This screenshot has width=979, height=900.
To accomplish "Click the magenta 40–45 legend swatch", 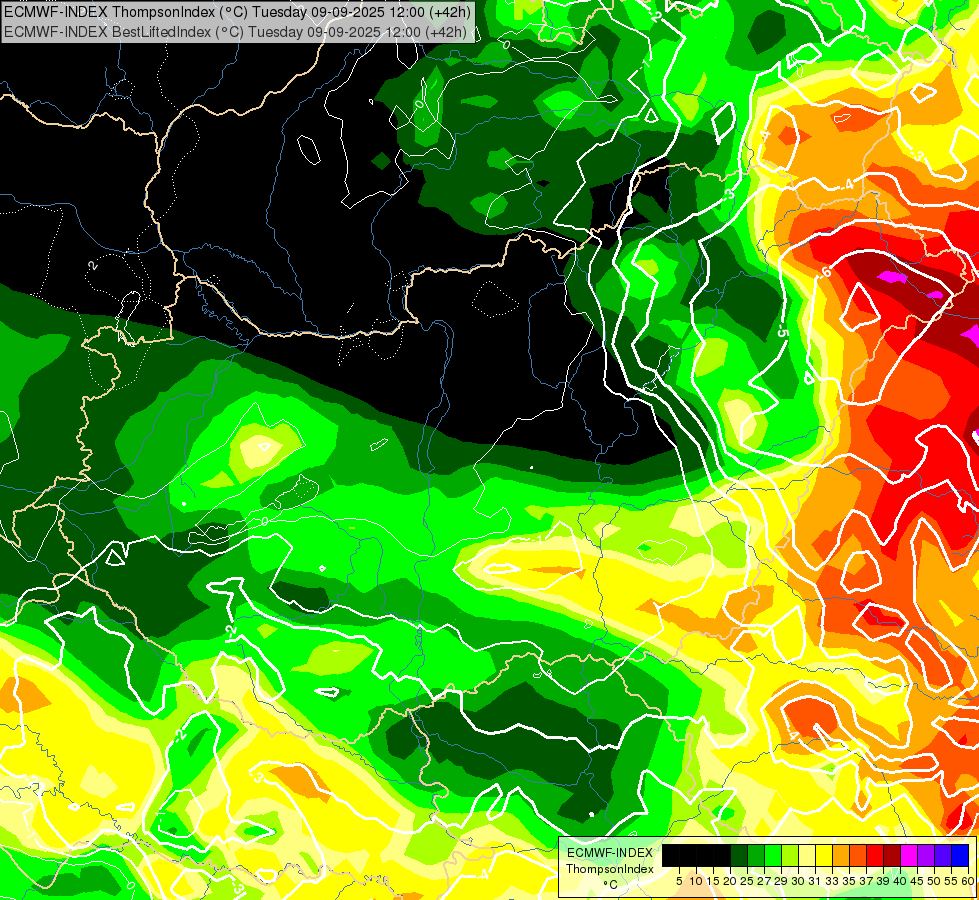I will (909, 855).
